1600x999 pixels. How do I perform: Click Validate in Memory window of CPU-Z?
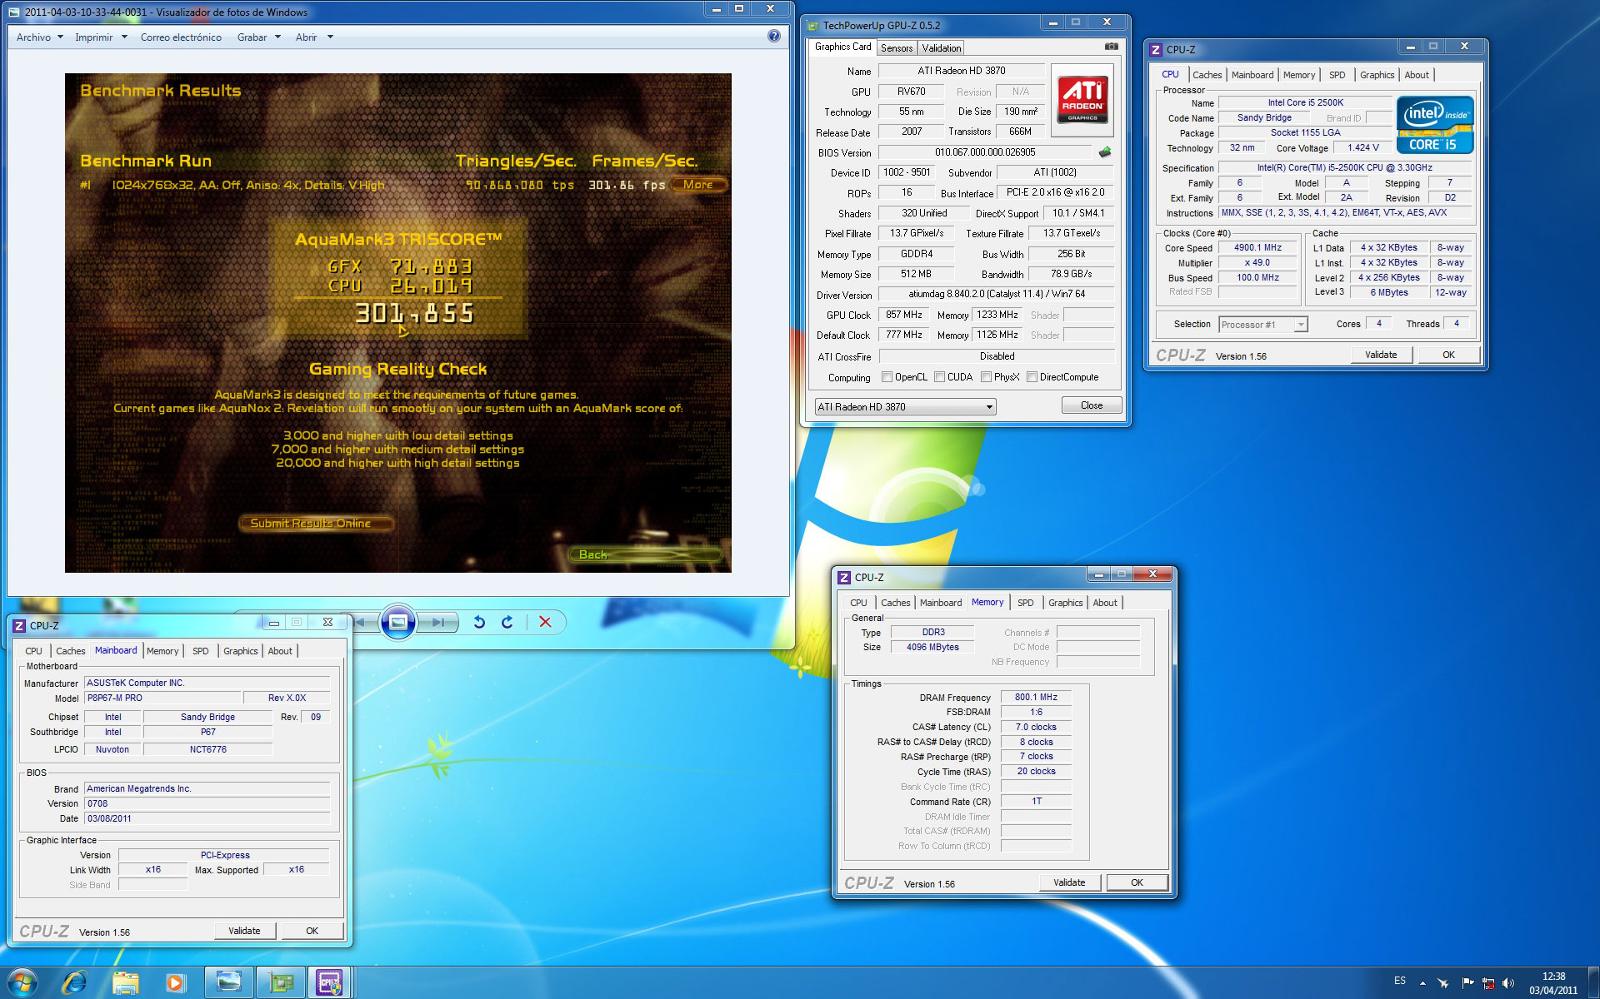pos(1069,882)
